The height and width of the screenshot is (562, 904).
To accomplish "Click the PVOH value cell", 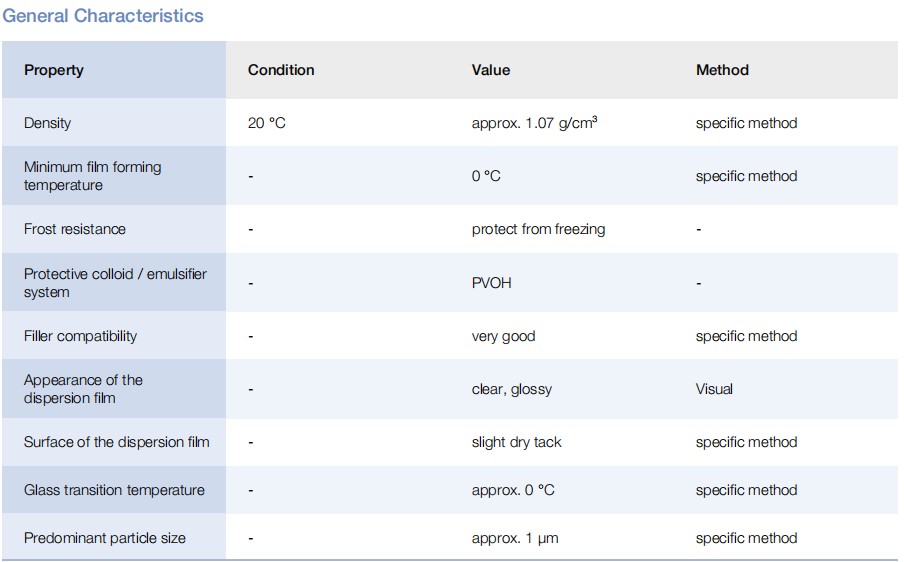I will [x=491, y=283].
